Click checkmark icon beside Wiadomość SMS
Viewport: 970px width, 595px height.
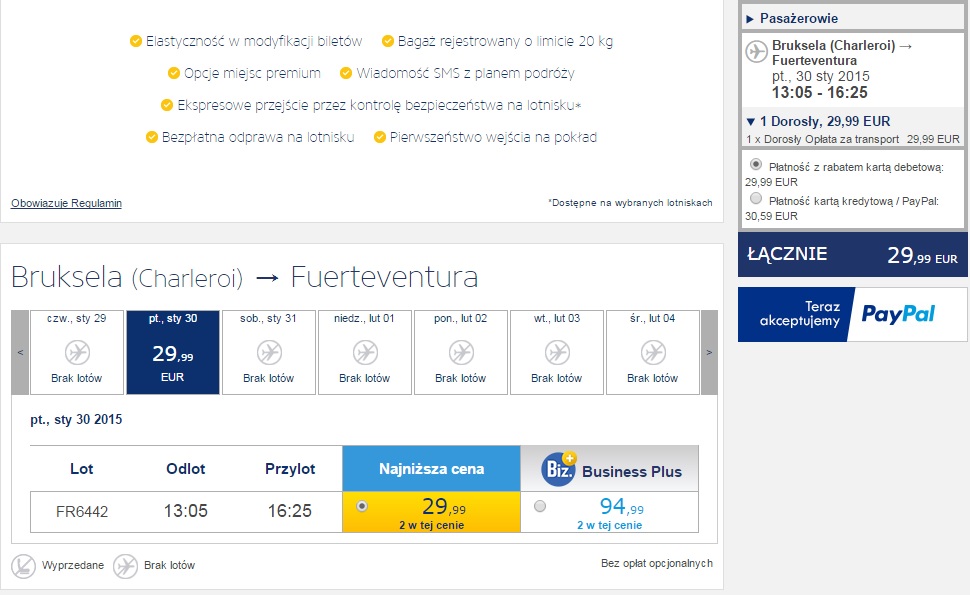(x=346, y=74)
